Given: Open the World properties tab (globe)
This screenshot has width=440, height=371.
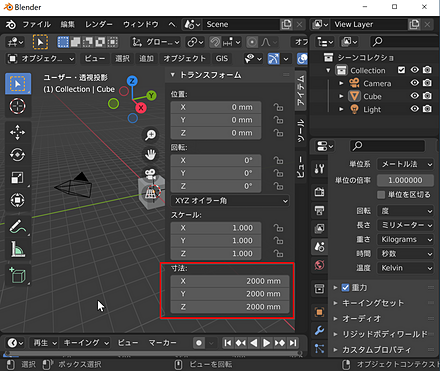Looking at the screenshot, I should (319, 265).
